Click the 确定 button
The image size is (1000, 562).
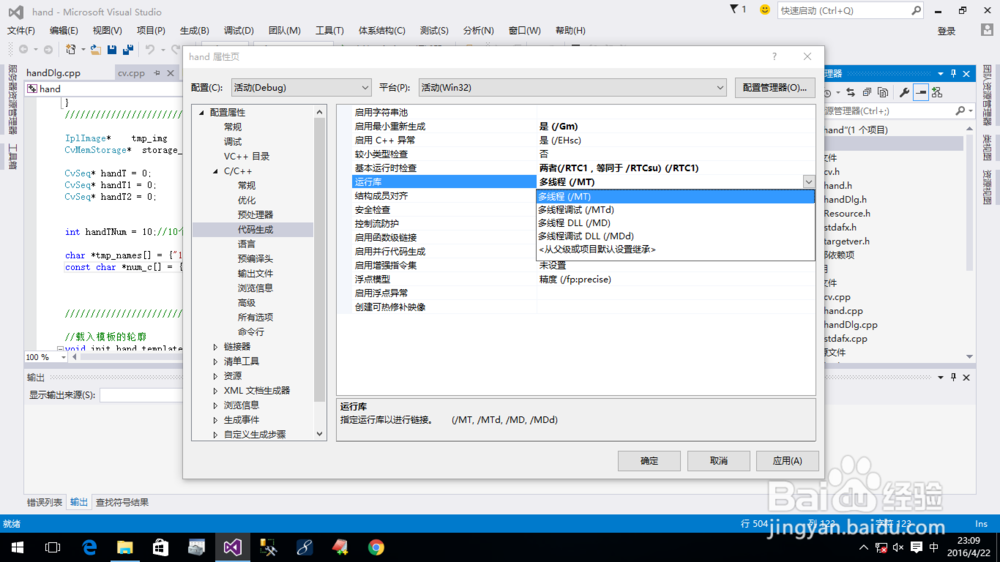pos(649,461)
